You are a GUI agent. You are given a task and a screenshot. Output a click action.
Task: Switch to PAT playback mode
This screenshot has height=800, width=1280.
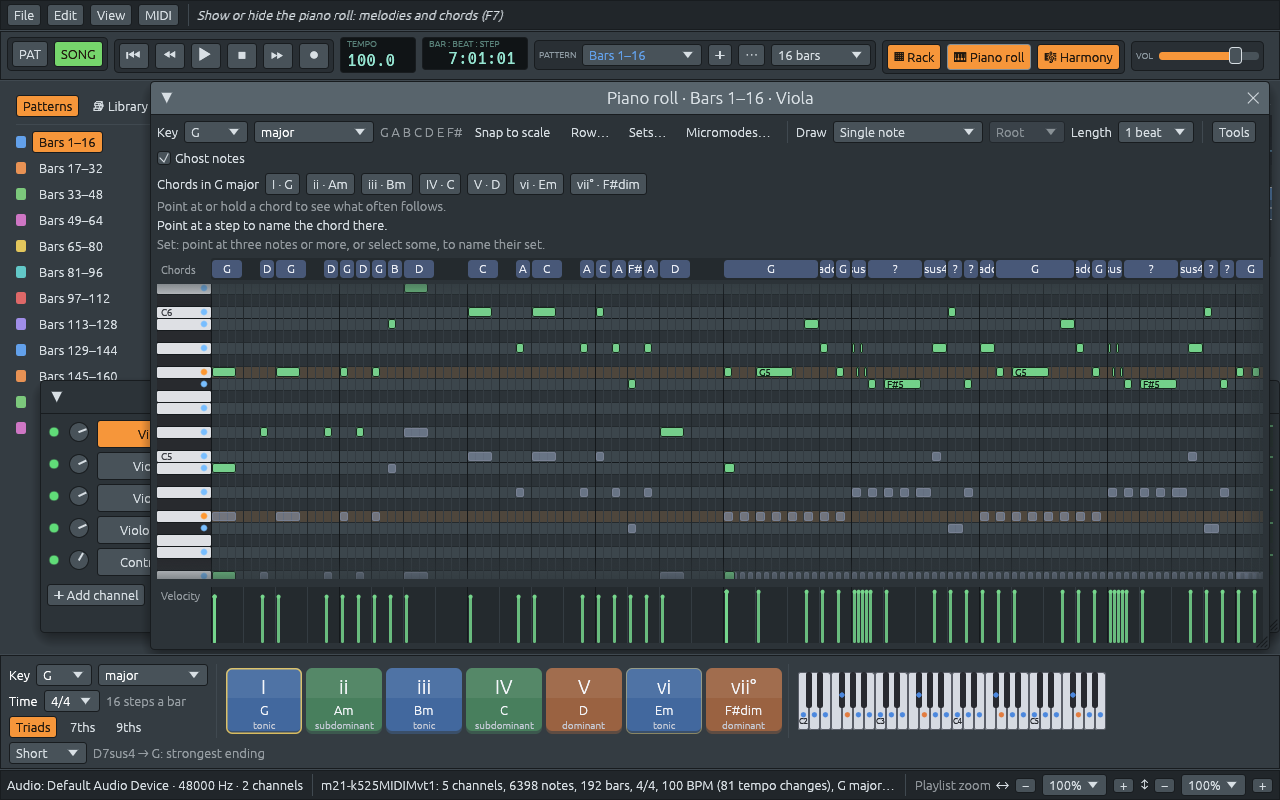click(30, 55)
